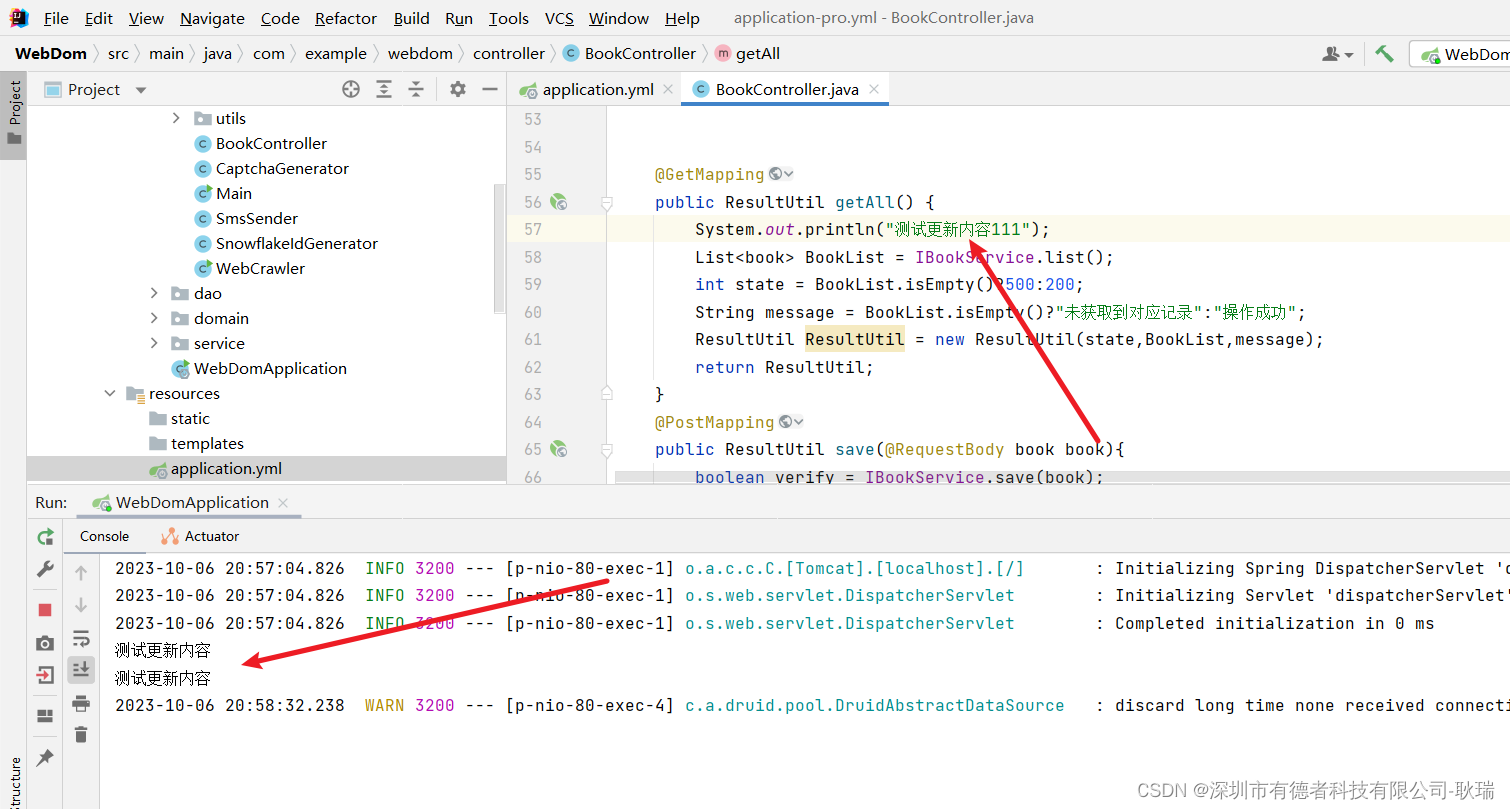Viewport: 1510px width, 809px height.
Task: Click the Exit icon in Run toolbar
Action: [x=45, y=675]
